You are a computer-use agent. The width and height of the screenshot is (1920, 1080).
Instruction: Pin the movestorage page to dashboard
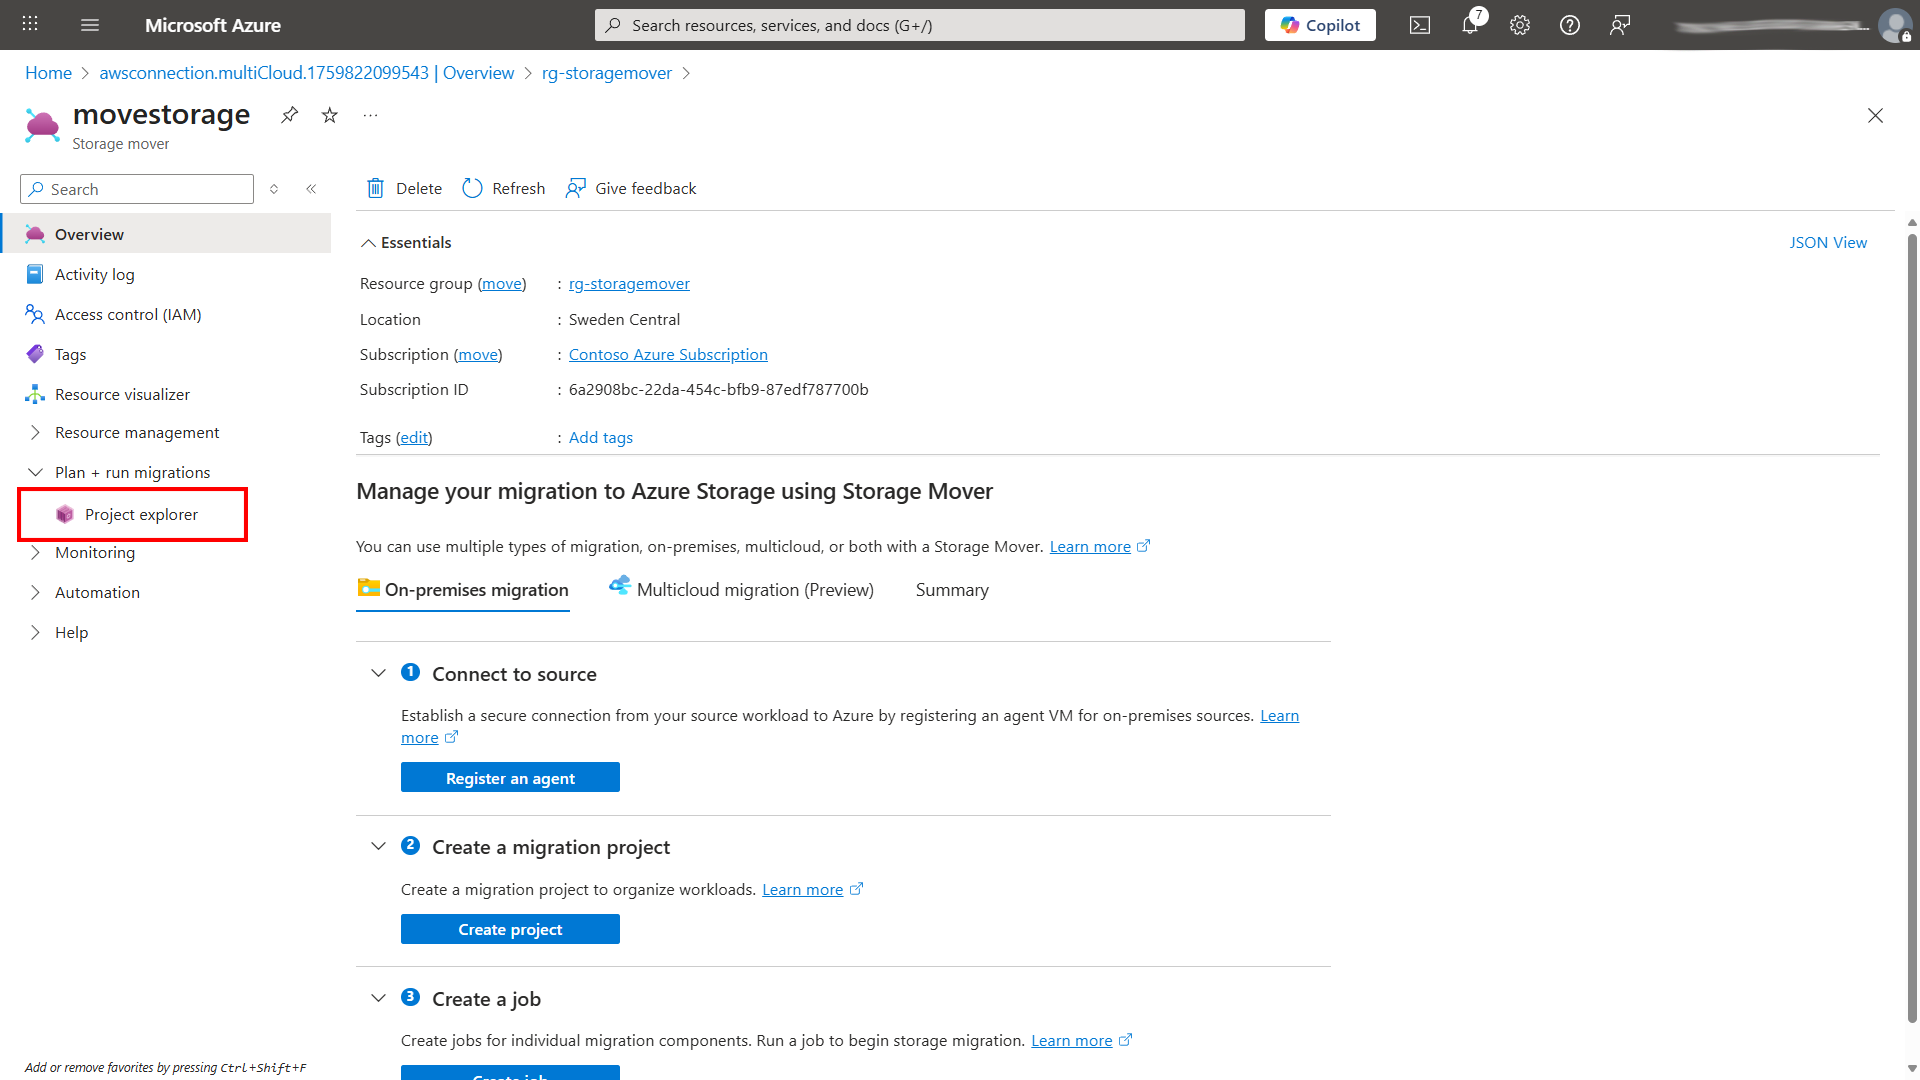289,115
